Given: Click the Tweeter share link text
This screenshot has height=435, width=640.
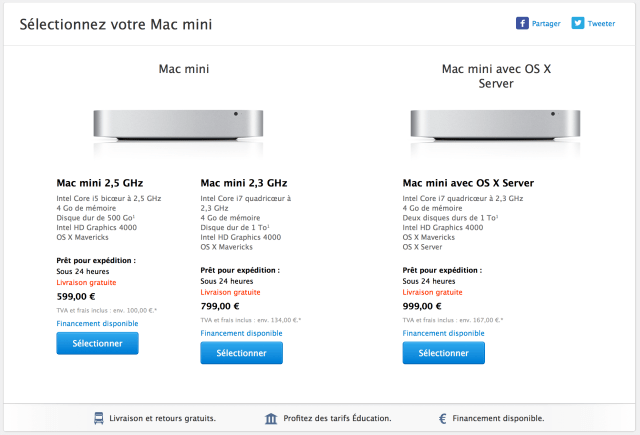Looking at the screenshot, I should tap(601, 23).
